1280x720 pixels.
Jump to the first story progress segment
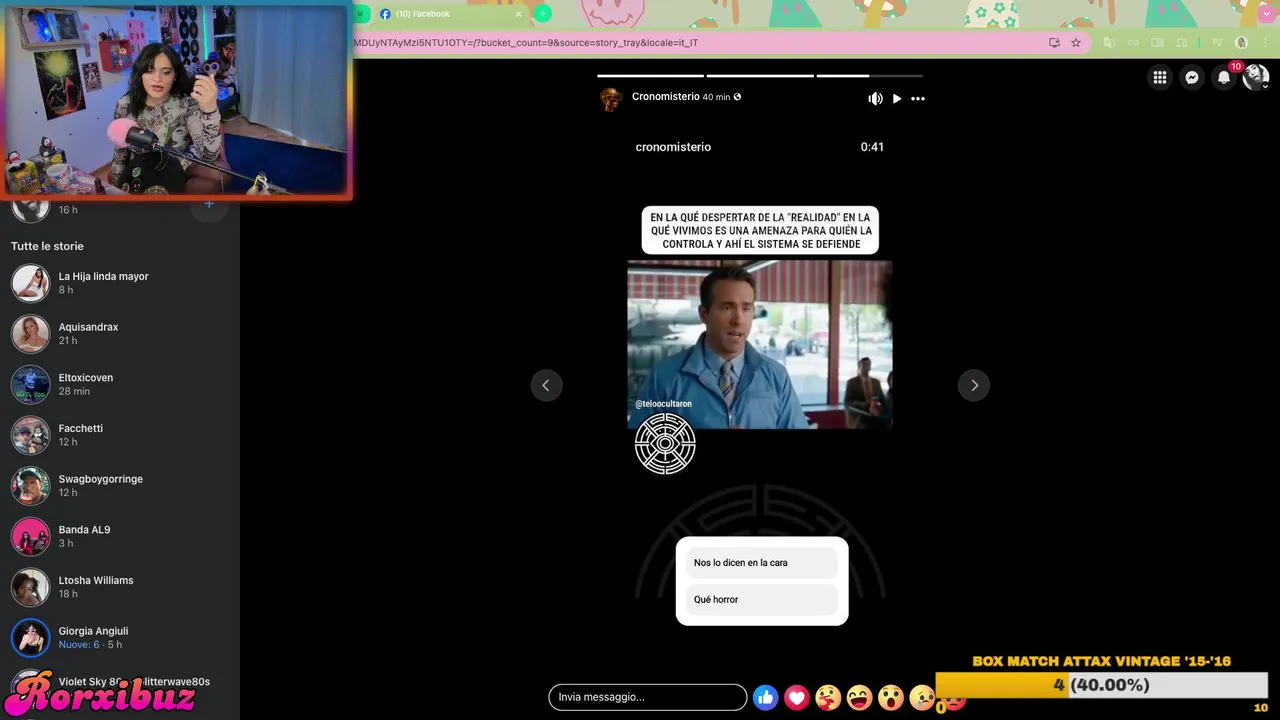click(650, 75)
